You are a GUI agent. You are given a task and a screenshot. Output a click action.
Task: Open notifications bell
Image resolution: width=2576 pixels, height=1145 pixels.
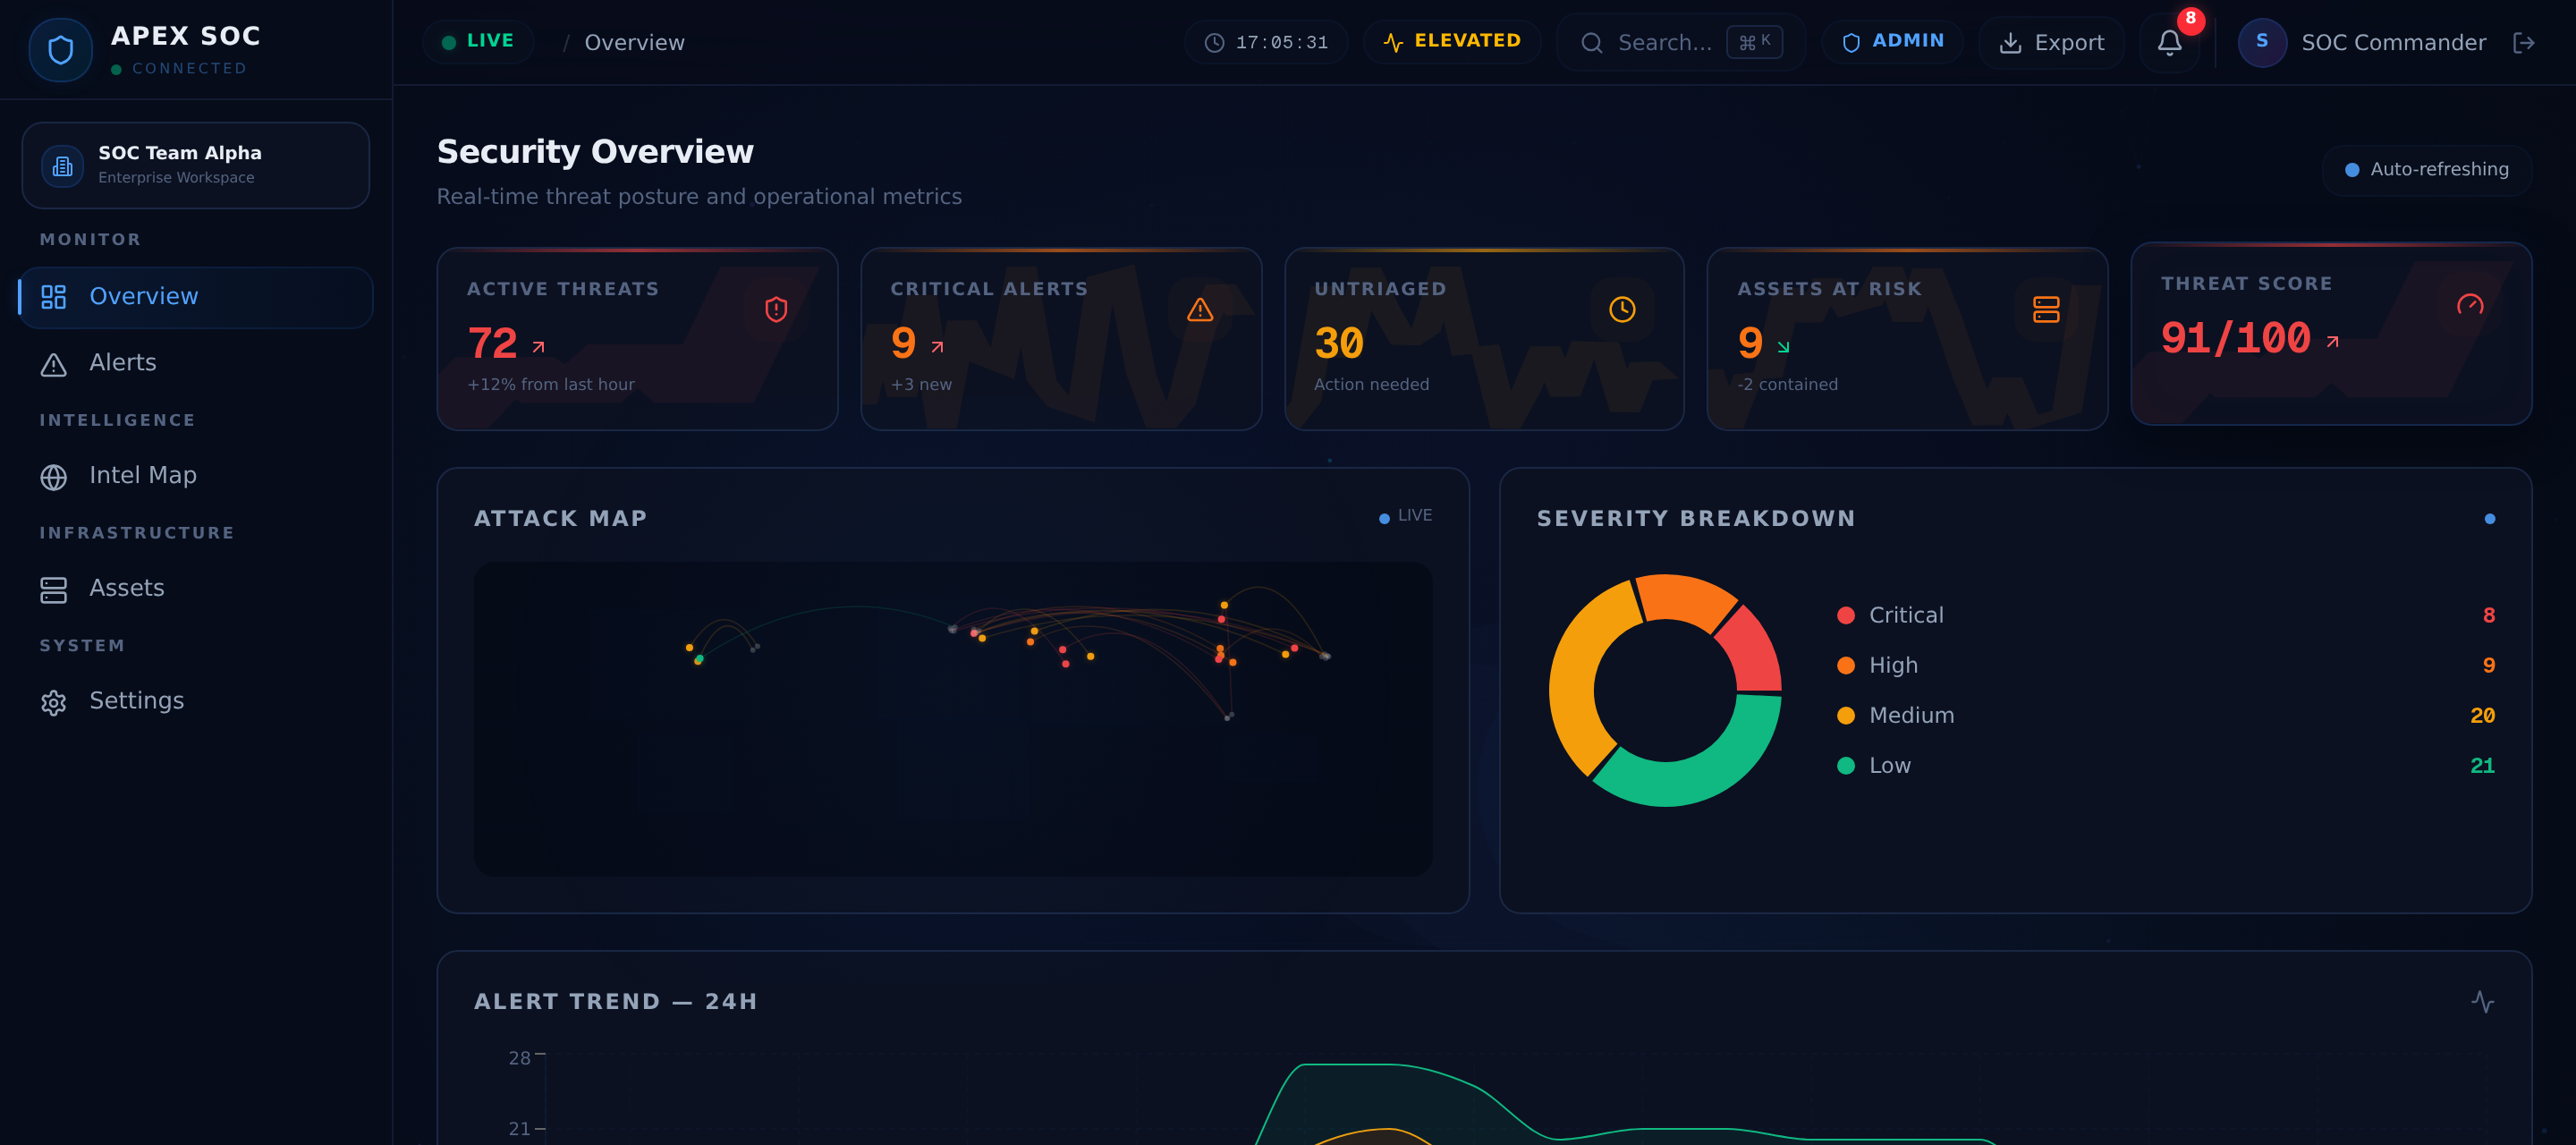point(2169,43)
